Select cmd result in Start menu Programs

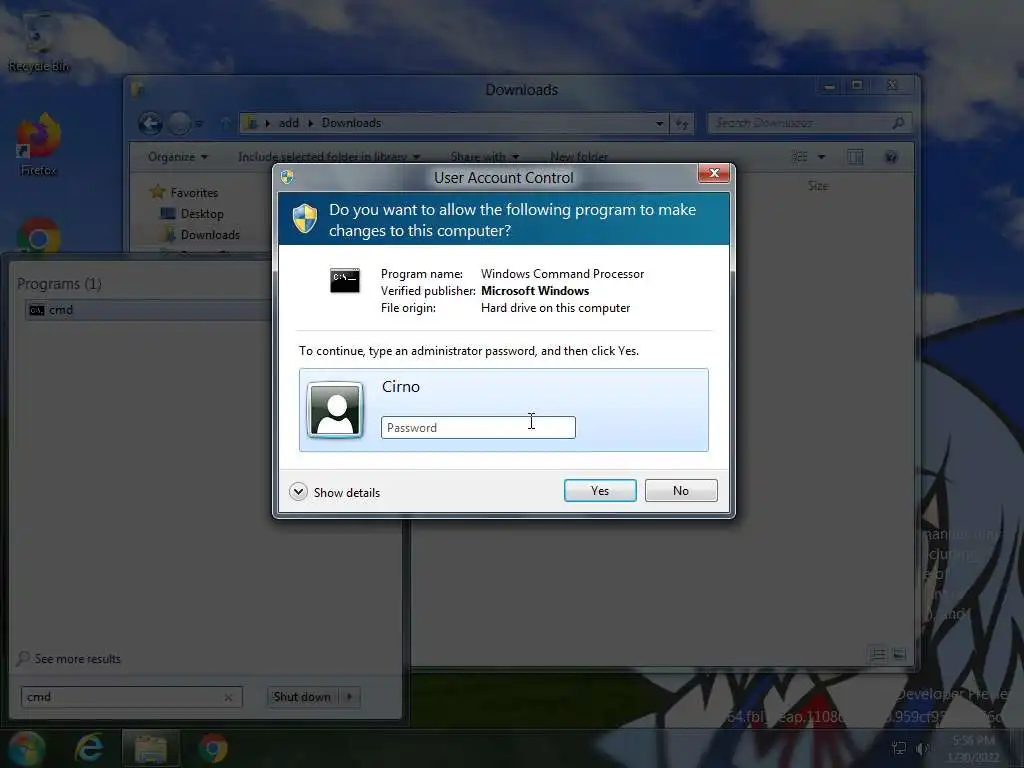pos(148,310)
